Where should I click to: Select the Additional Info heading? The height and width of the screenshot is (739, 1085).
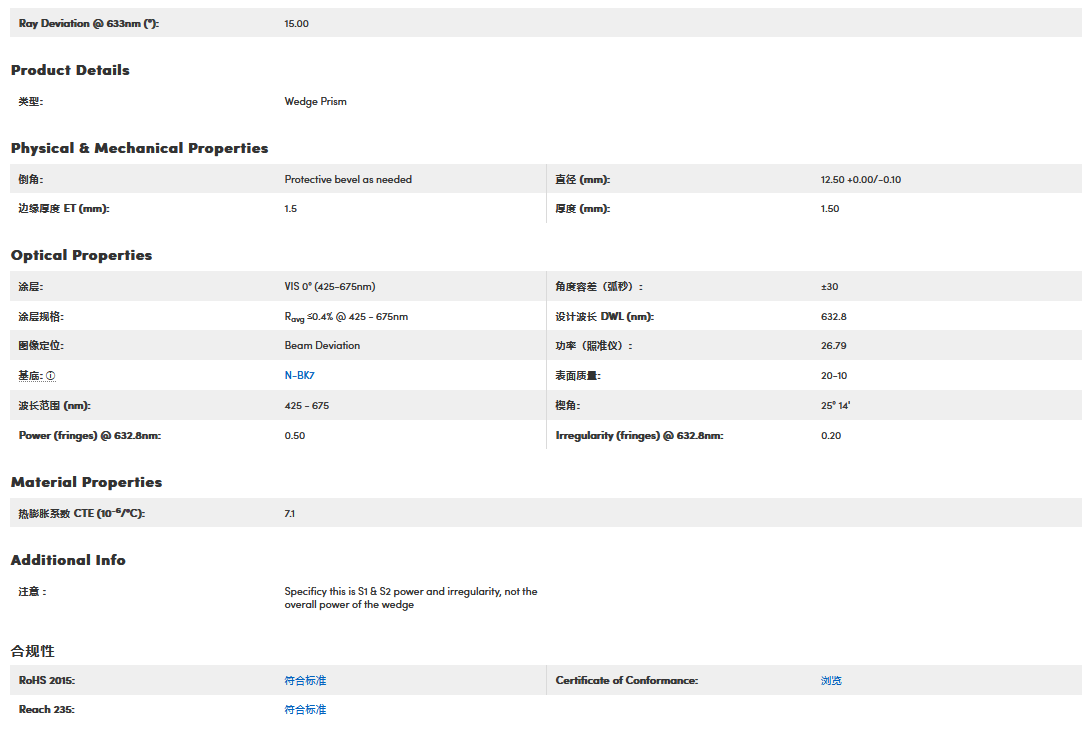tap(68, 560)
